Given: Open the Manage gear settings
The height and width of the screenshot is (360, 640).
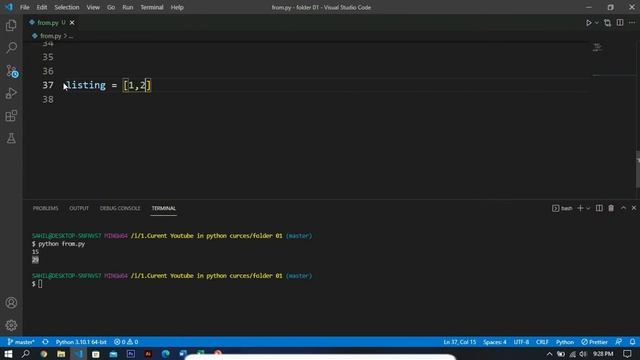Looking at the screenshot, I should click(11, 325).
